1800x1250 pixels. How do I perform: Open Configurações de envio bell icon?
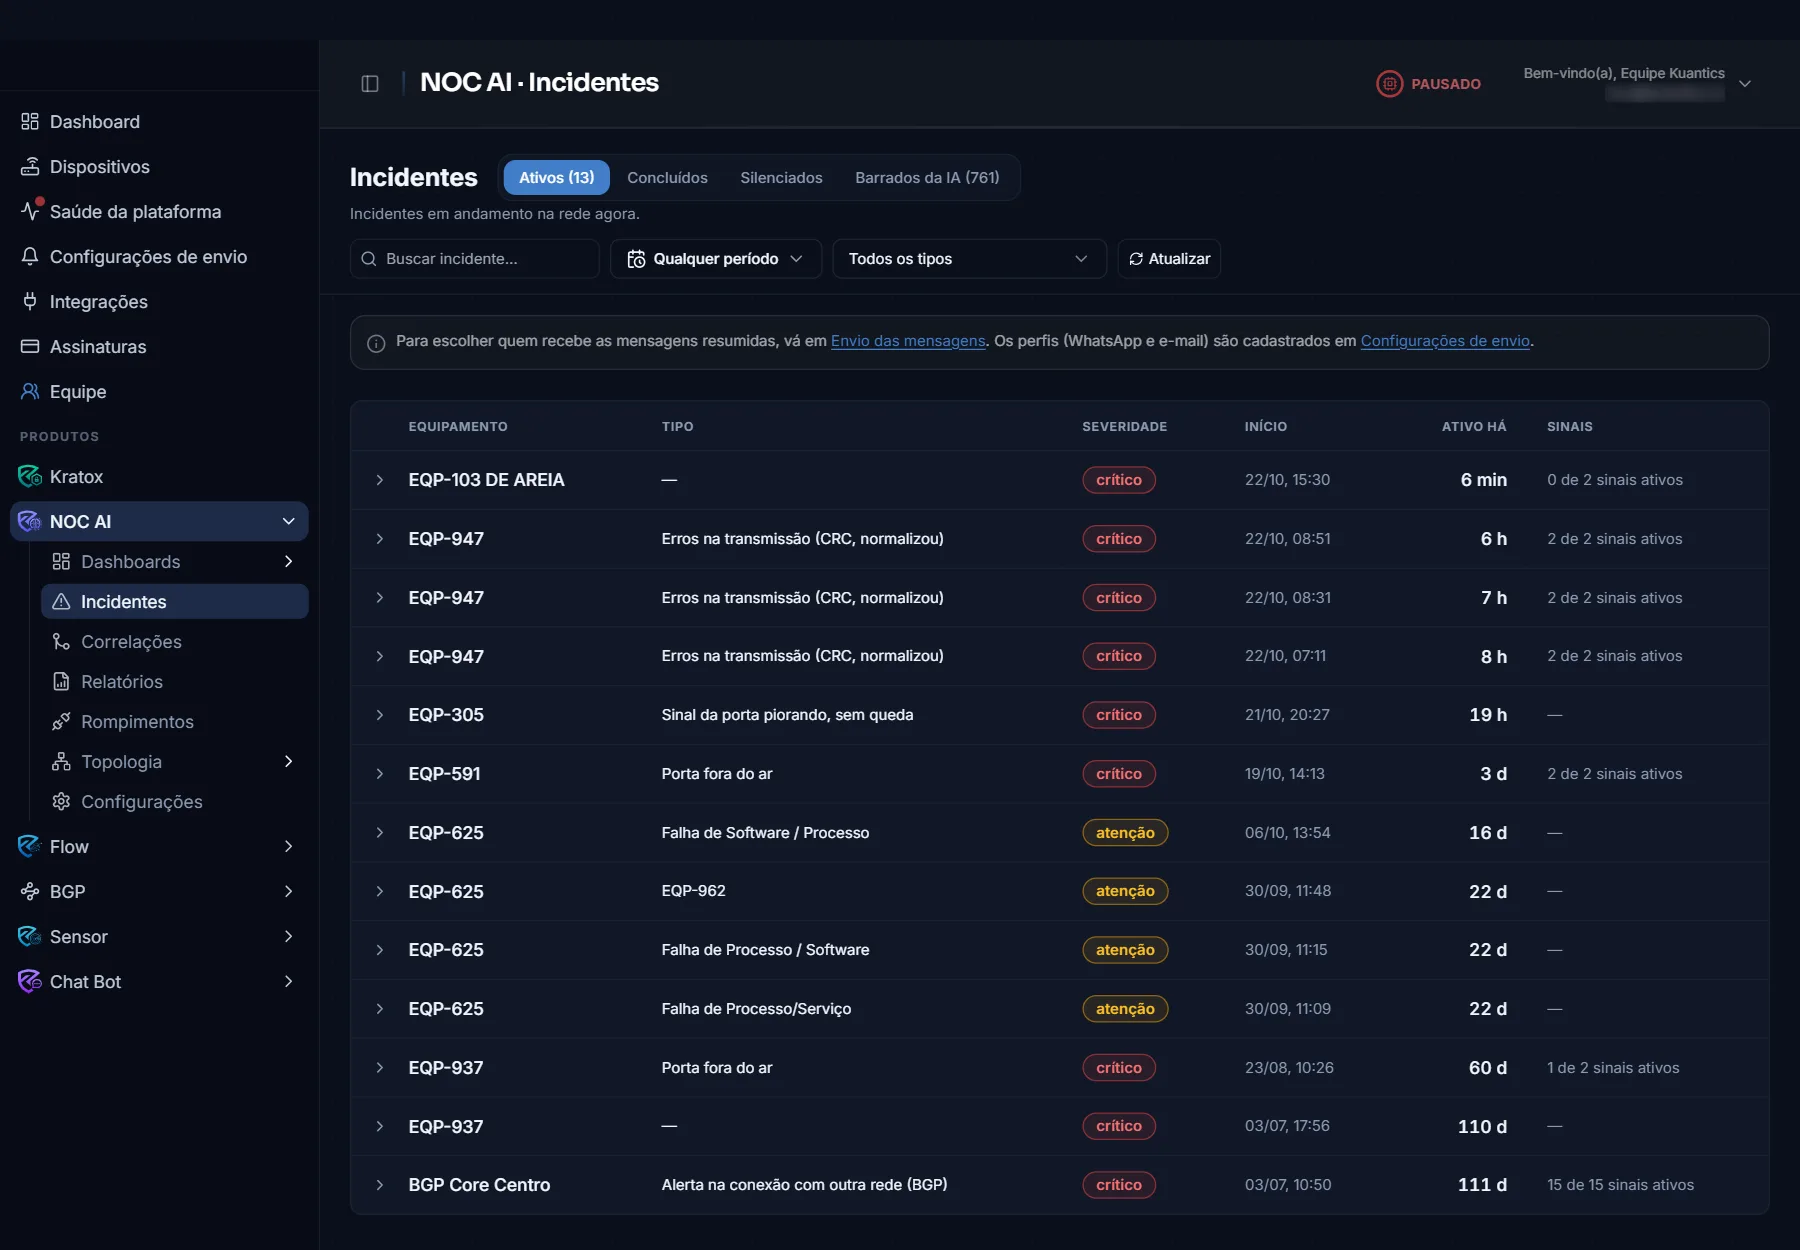(30, 257)
